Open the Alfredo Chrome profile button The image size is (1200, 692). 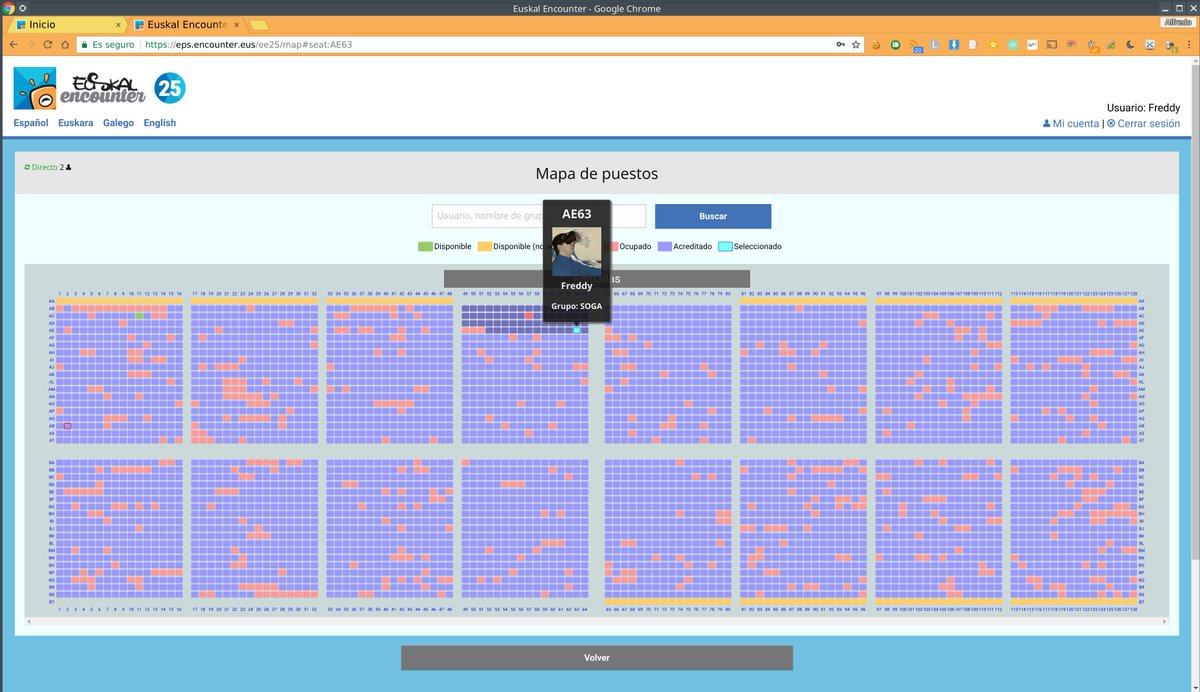(x=1176, y=22)
